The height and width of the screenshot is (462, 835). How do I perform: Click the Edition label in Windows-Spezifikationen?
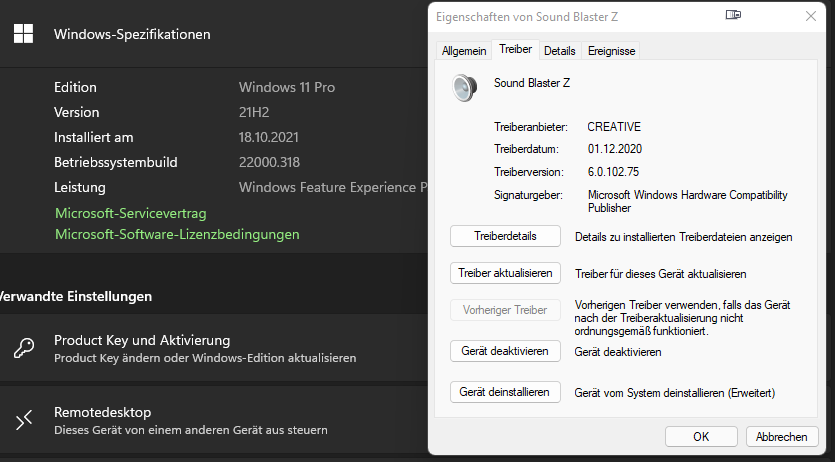[x=75, y=87]
